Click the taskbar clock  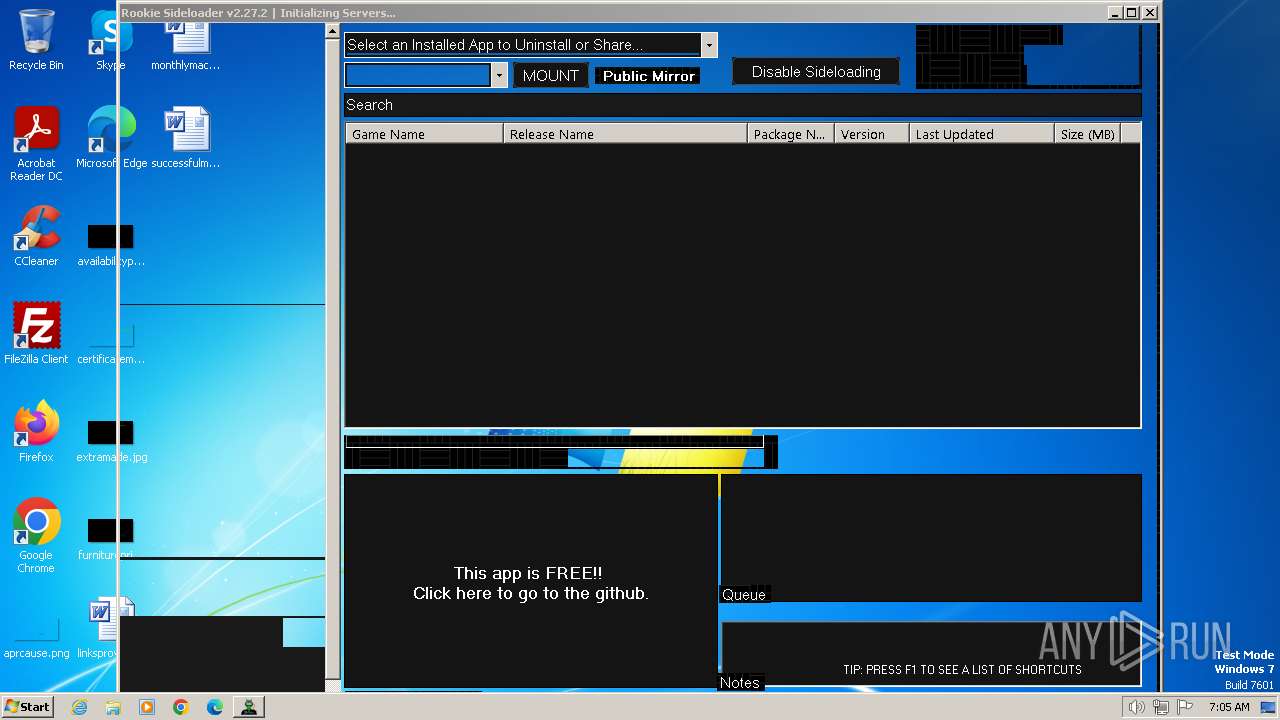[x=1229, y=707]
